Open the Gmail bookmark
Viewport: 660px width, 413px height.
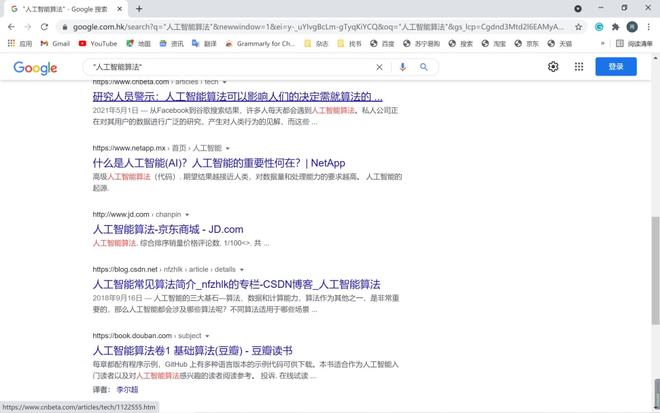point(55,43)
